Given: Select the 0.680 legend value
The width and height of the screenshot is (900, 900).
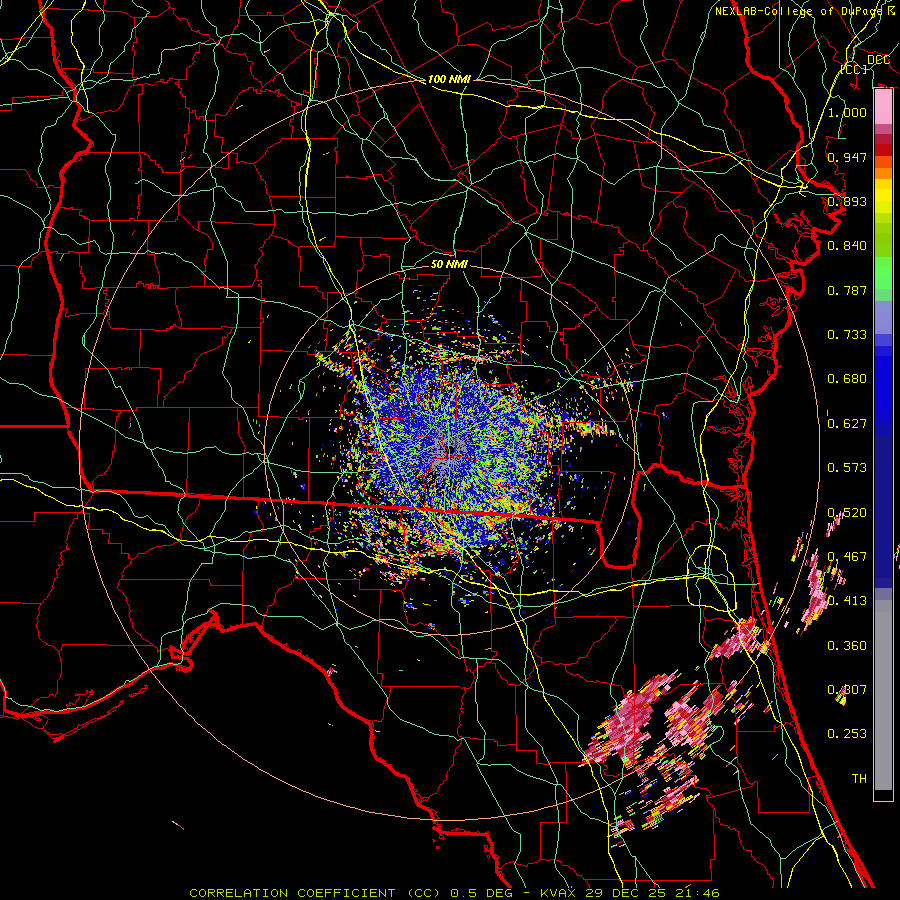Looking at the screenshot, I should tap(847, 379).
